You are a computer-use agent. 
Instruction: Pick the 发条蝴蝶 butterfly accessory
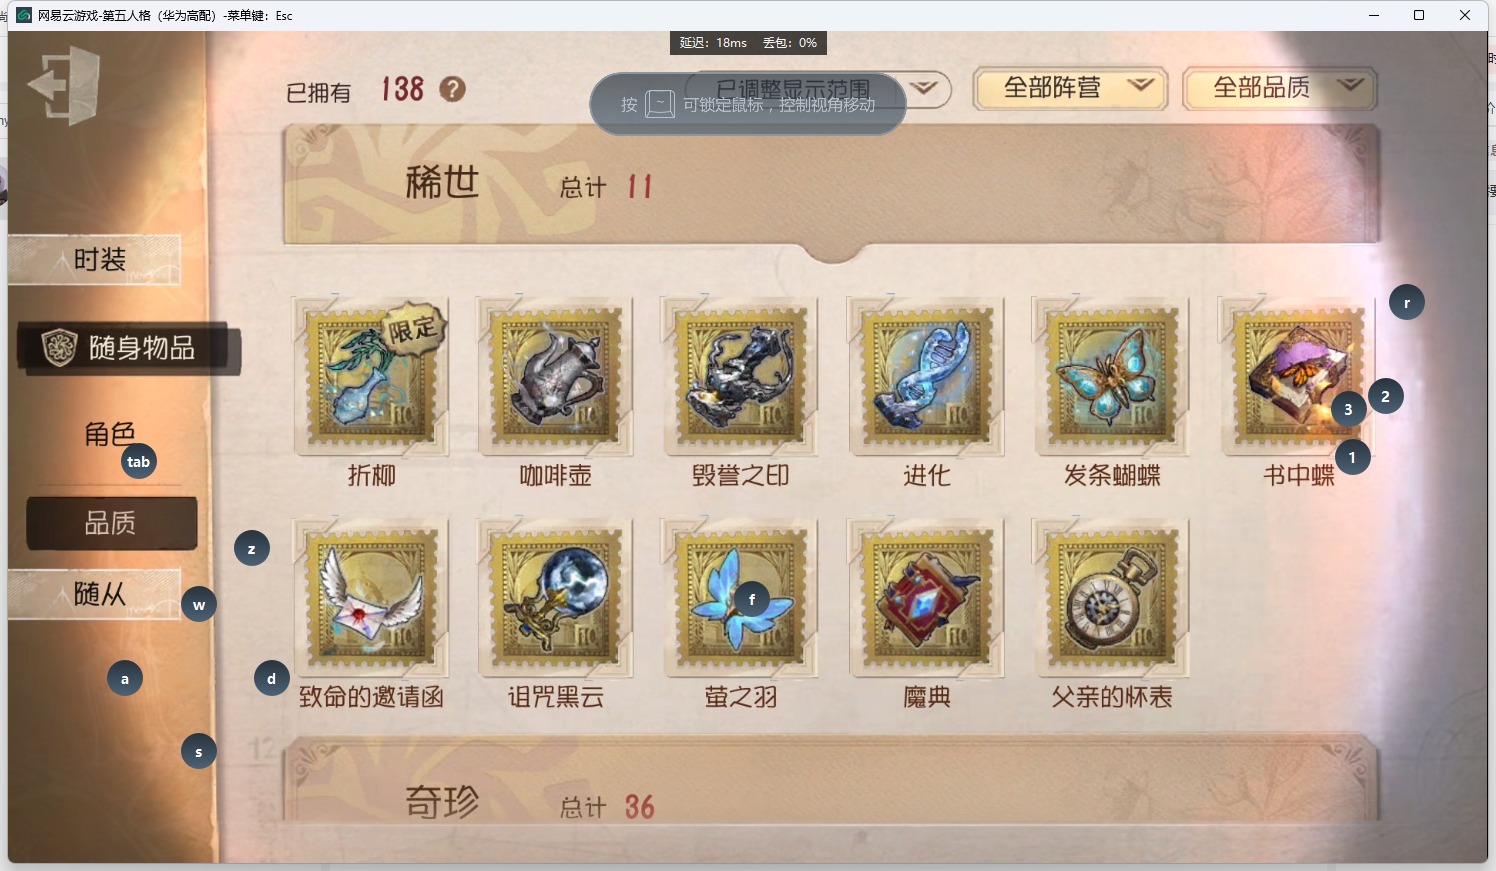pos(1111,378)
